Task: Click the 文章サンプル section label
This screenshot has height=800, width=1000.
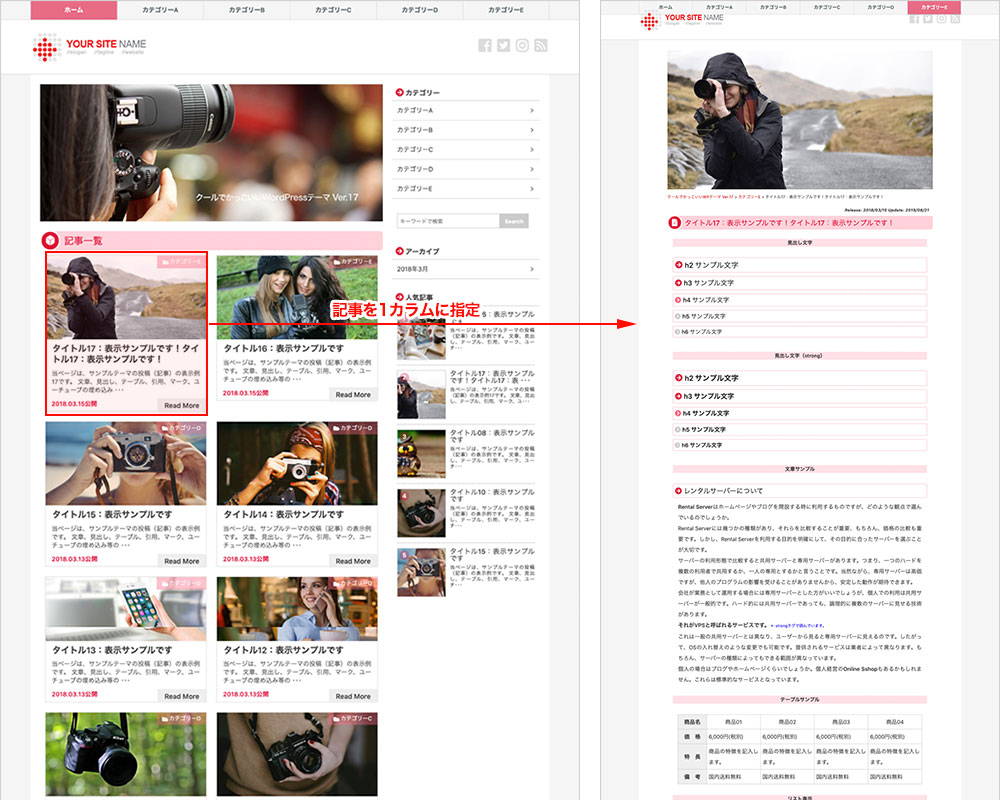Action: point(799,469)
